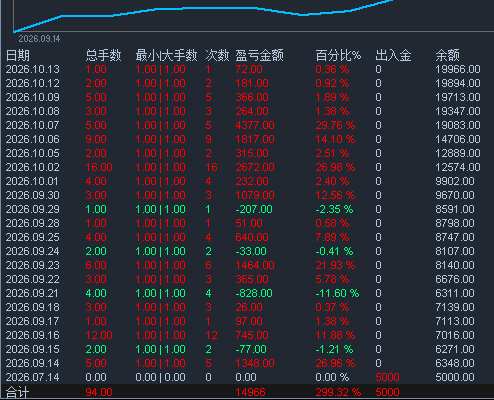Click percentage -1.21 %
The width and height of the screenshot is (494, 400).
[334, 349]
